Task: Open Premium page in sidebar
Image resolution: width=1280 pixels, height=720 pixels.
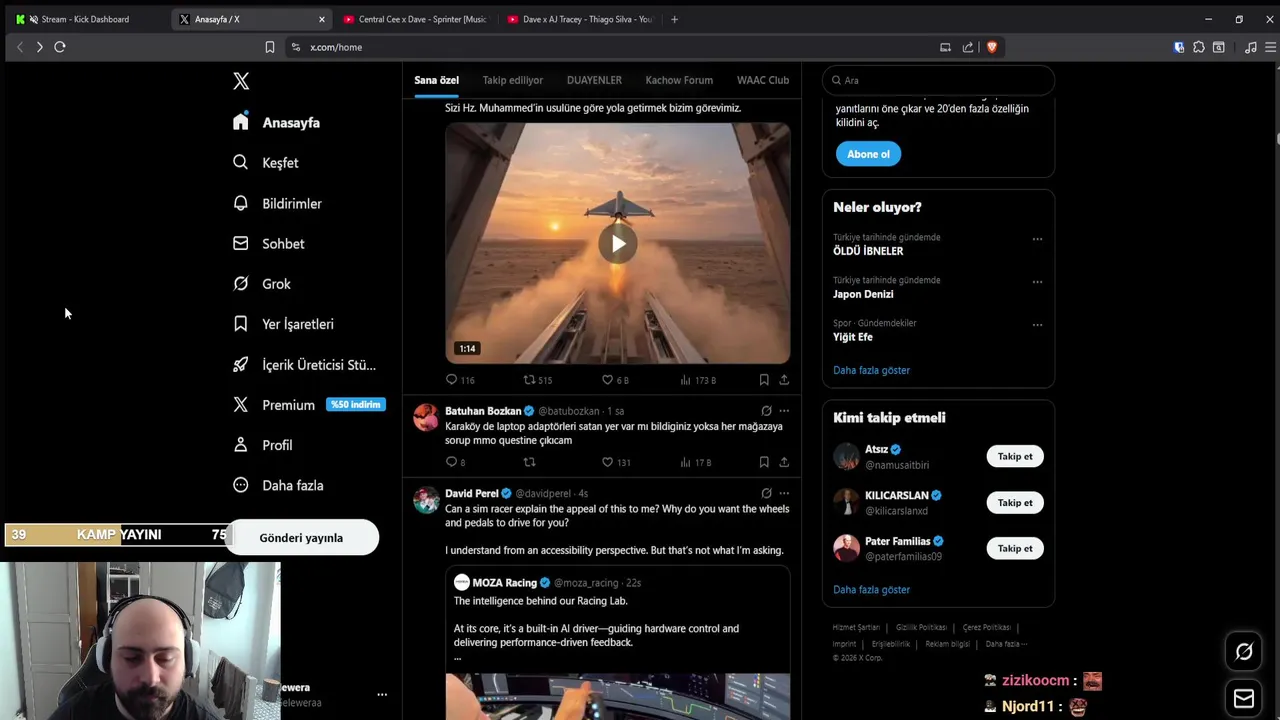Action: [308, 404]
